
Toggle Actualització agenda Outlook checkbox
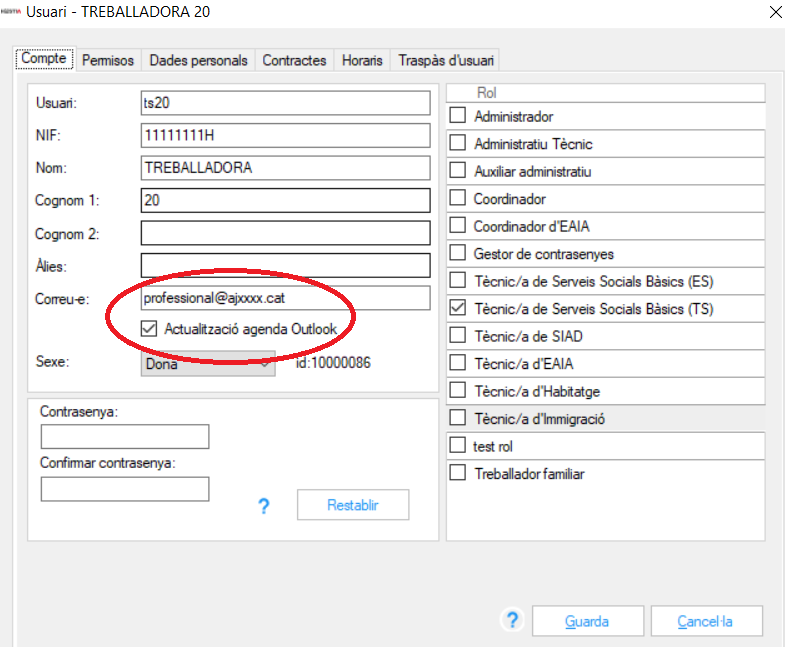[150, 328]
